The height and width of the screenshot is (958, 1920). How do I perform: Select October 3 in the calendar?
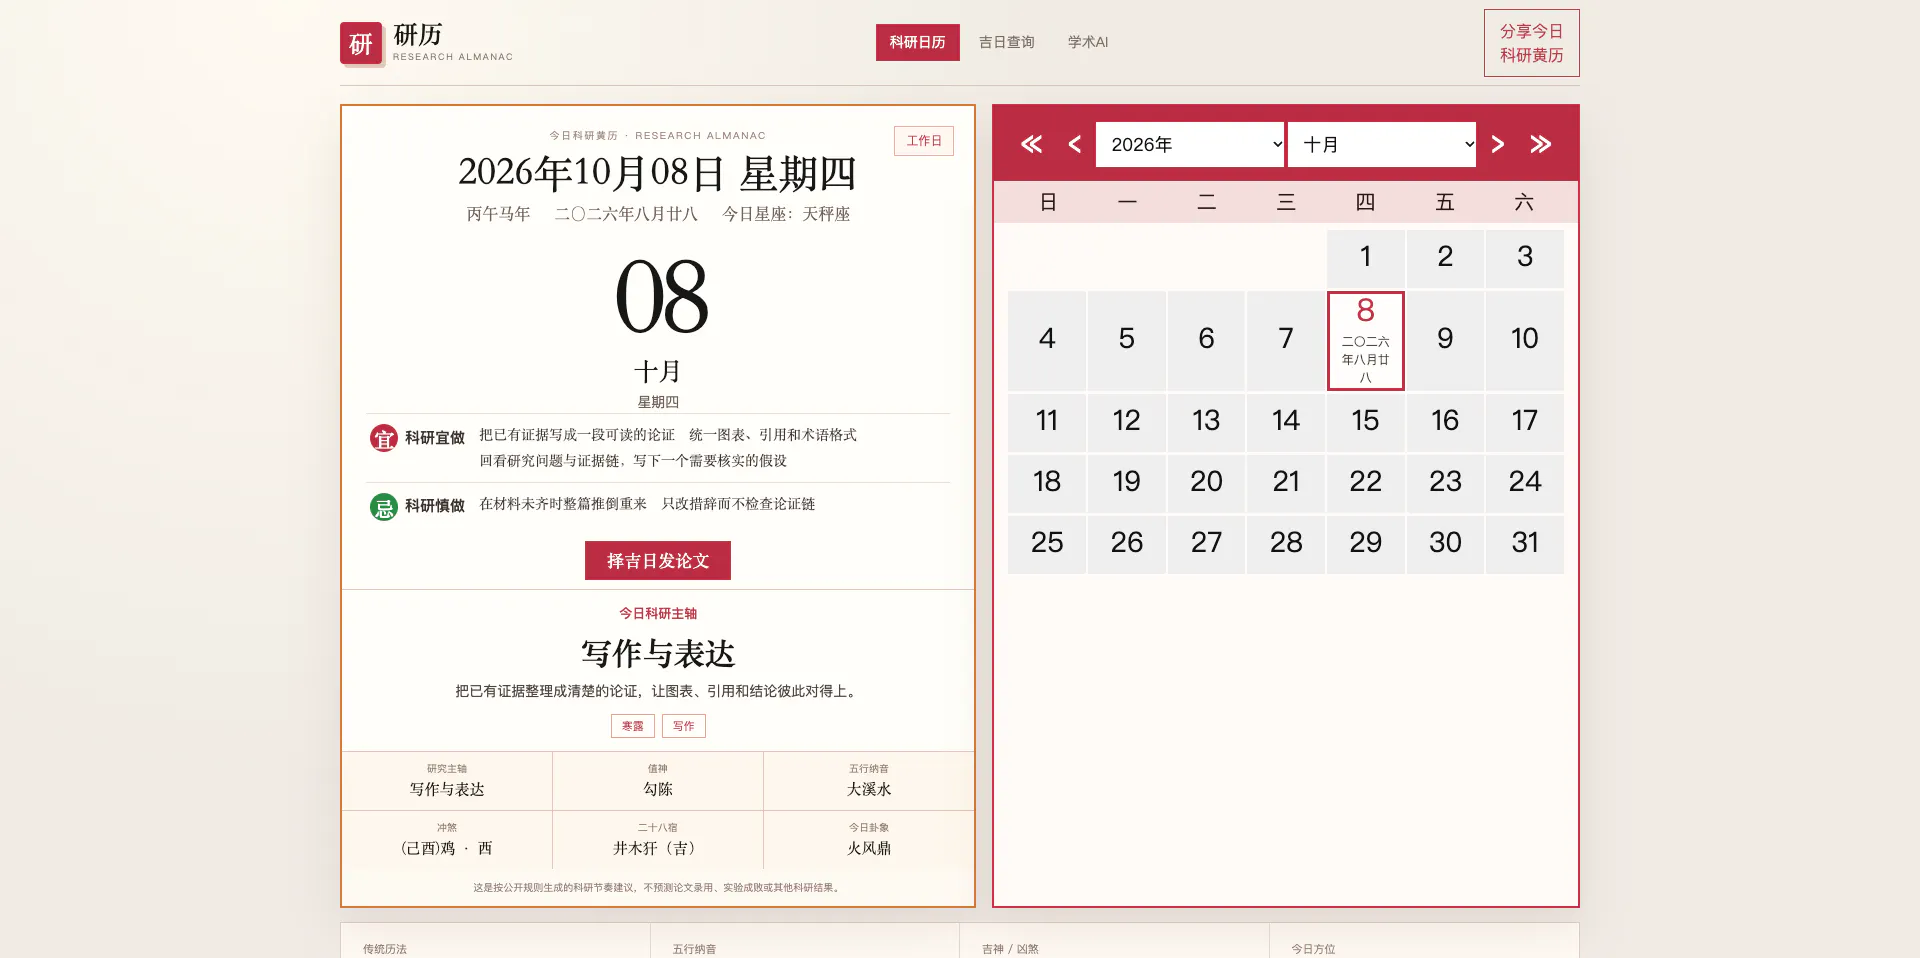click(x=1525, y=258)
